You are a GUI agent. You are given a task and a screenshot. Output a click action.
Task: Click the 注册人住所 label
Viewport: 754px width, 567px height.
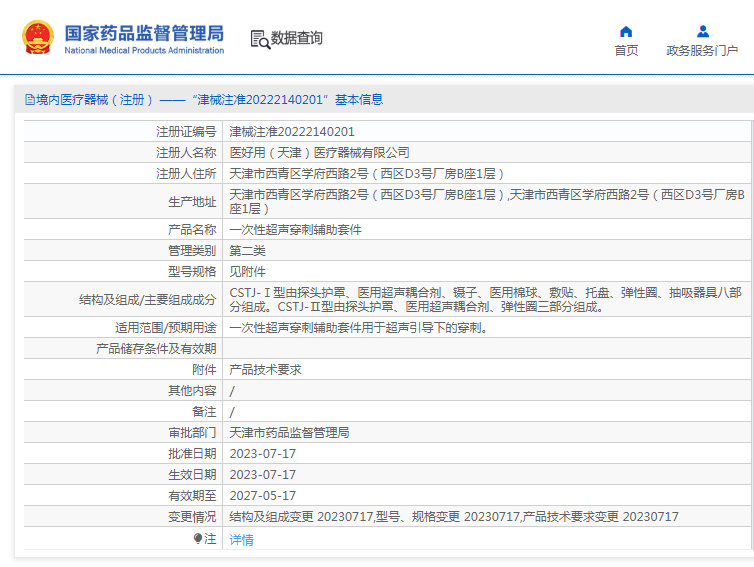[186, 174]
